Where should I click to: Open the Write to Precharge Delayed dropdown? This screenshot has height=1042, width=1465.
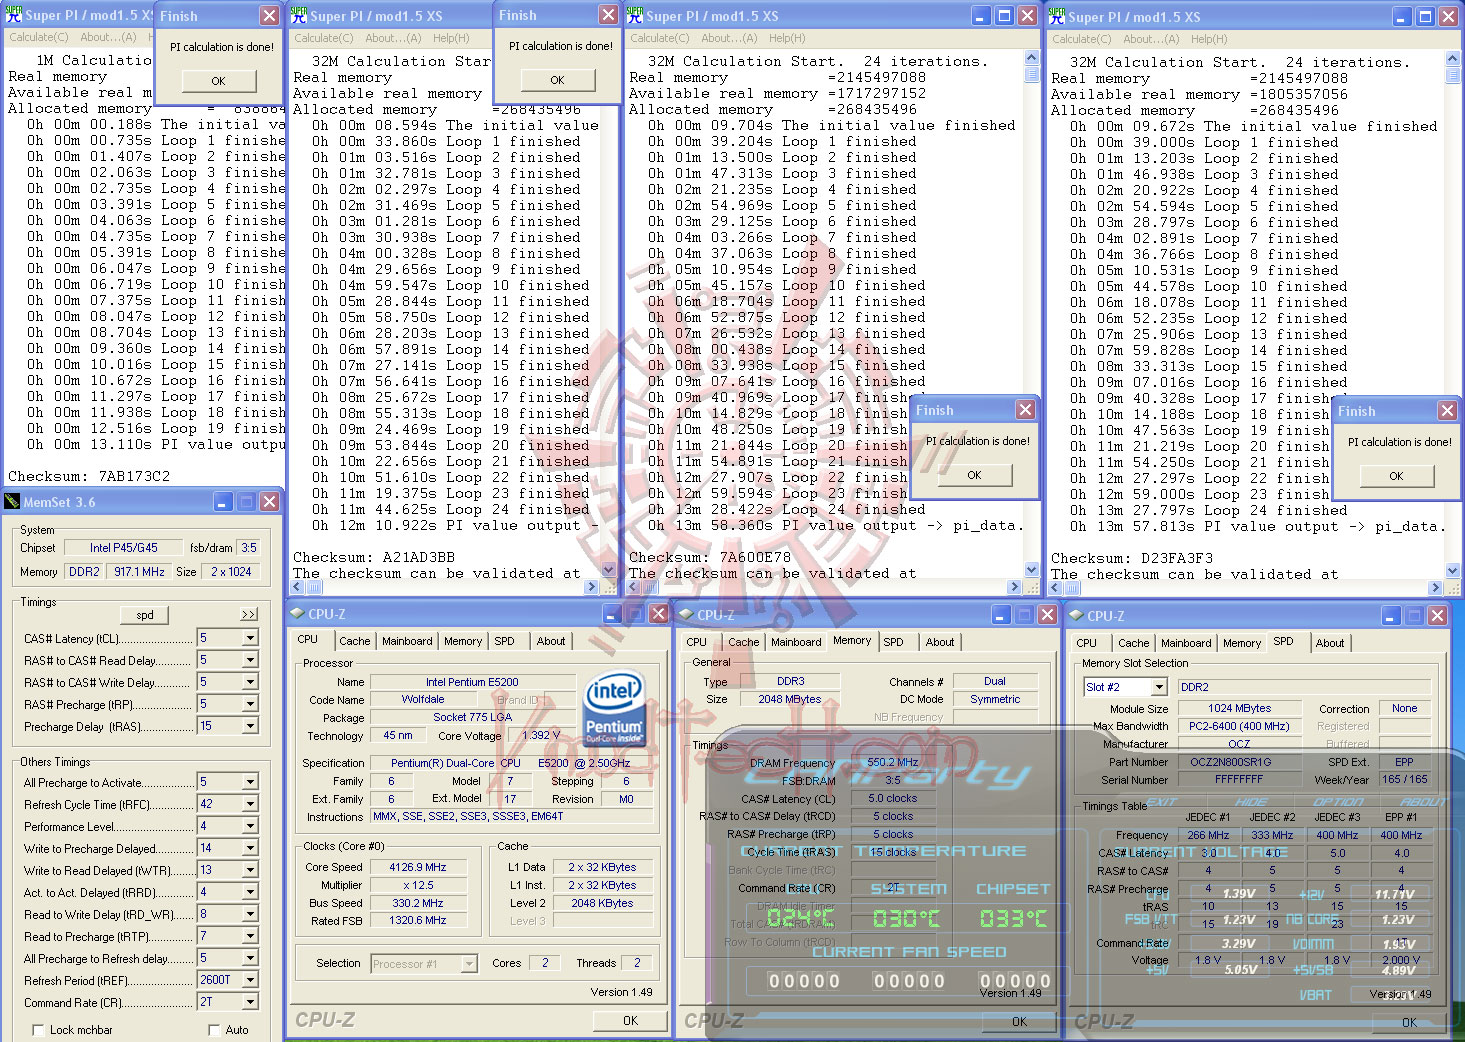tap(250, 848)
